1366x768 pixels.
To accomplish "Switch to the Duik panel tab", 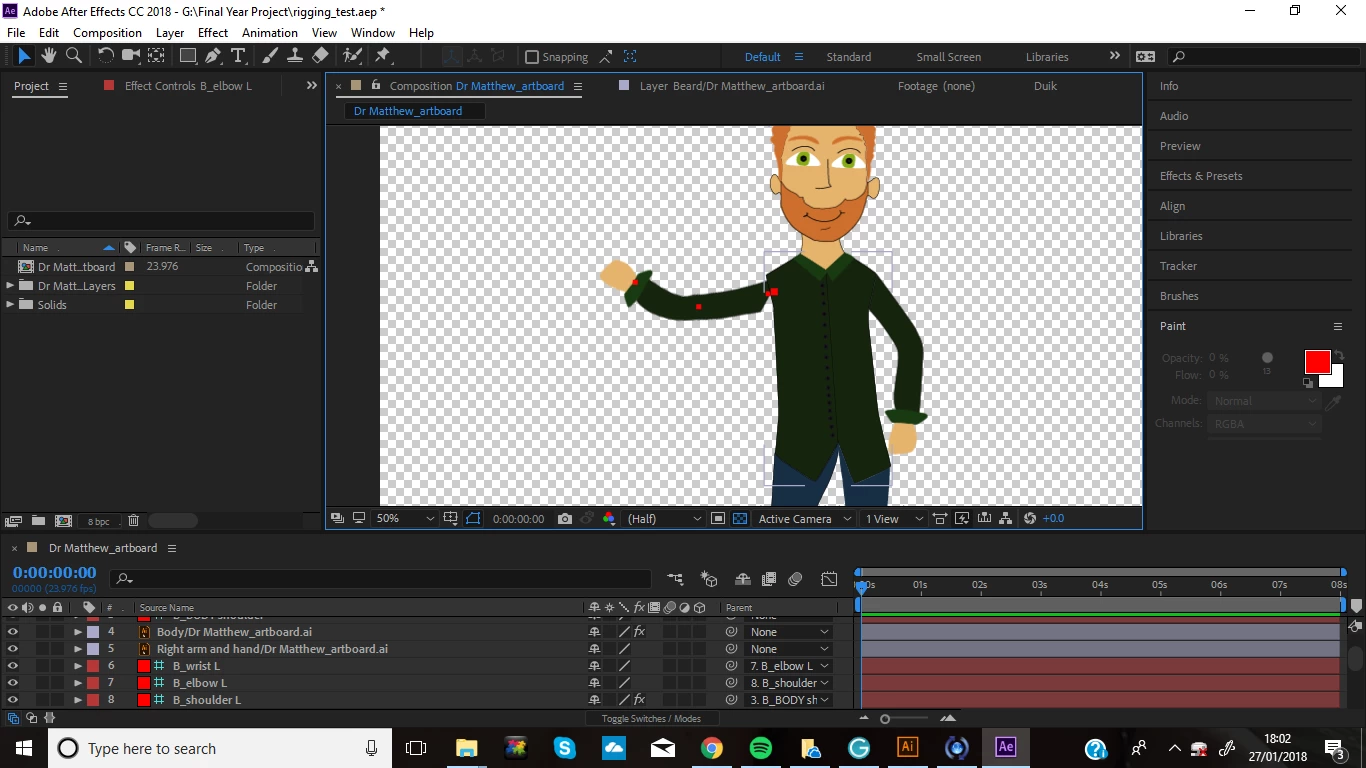I will tap(1045, 86).
